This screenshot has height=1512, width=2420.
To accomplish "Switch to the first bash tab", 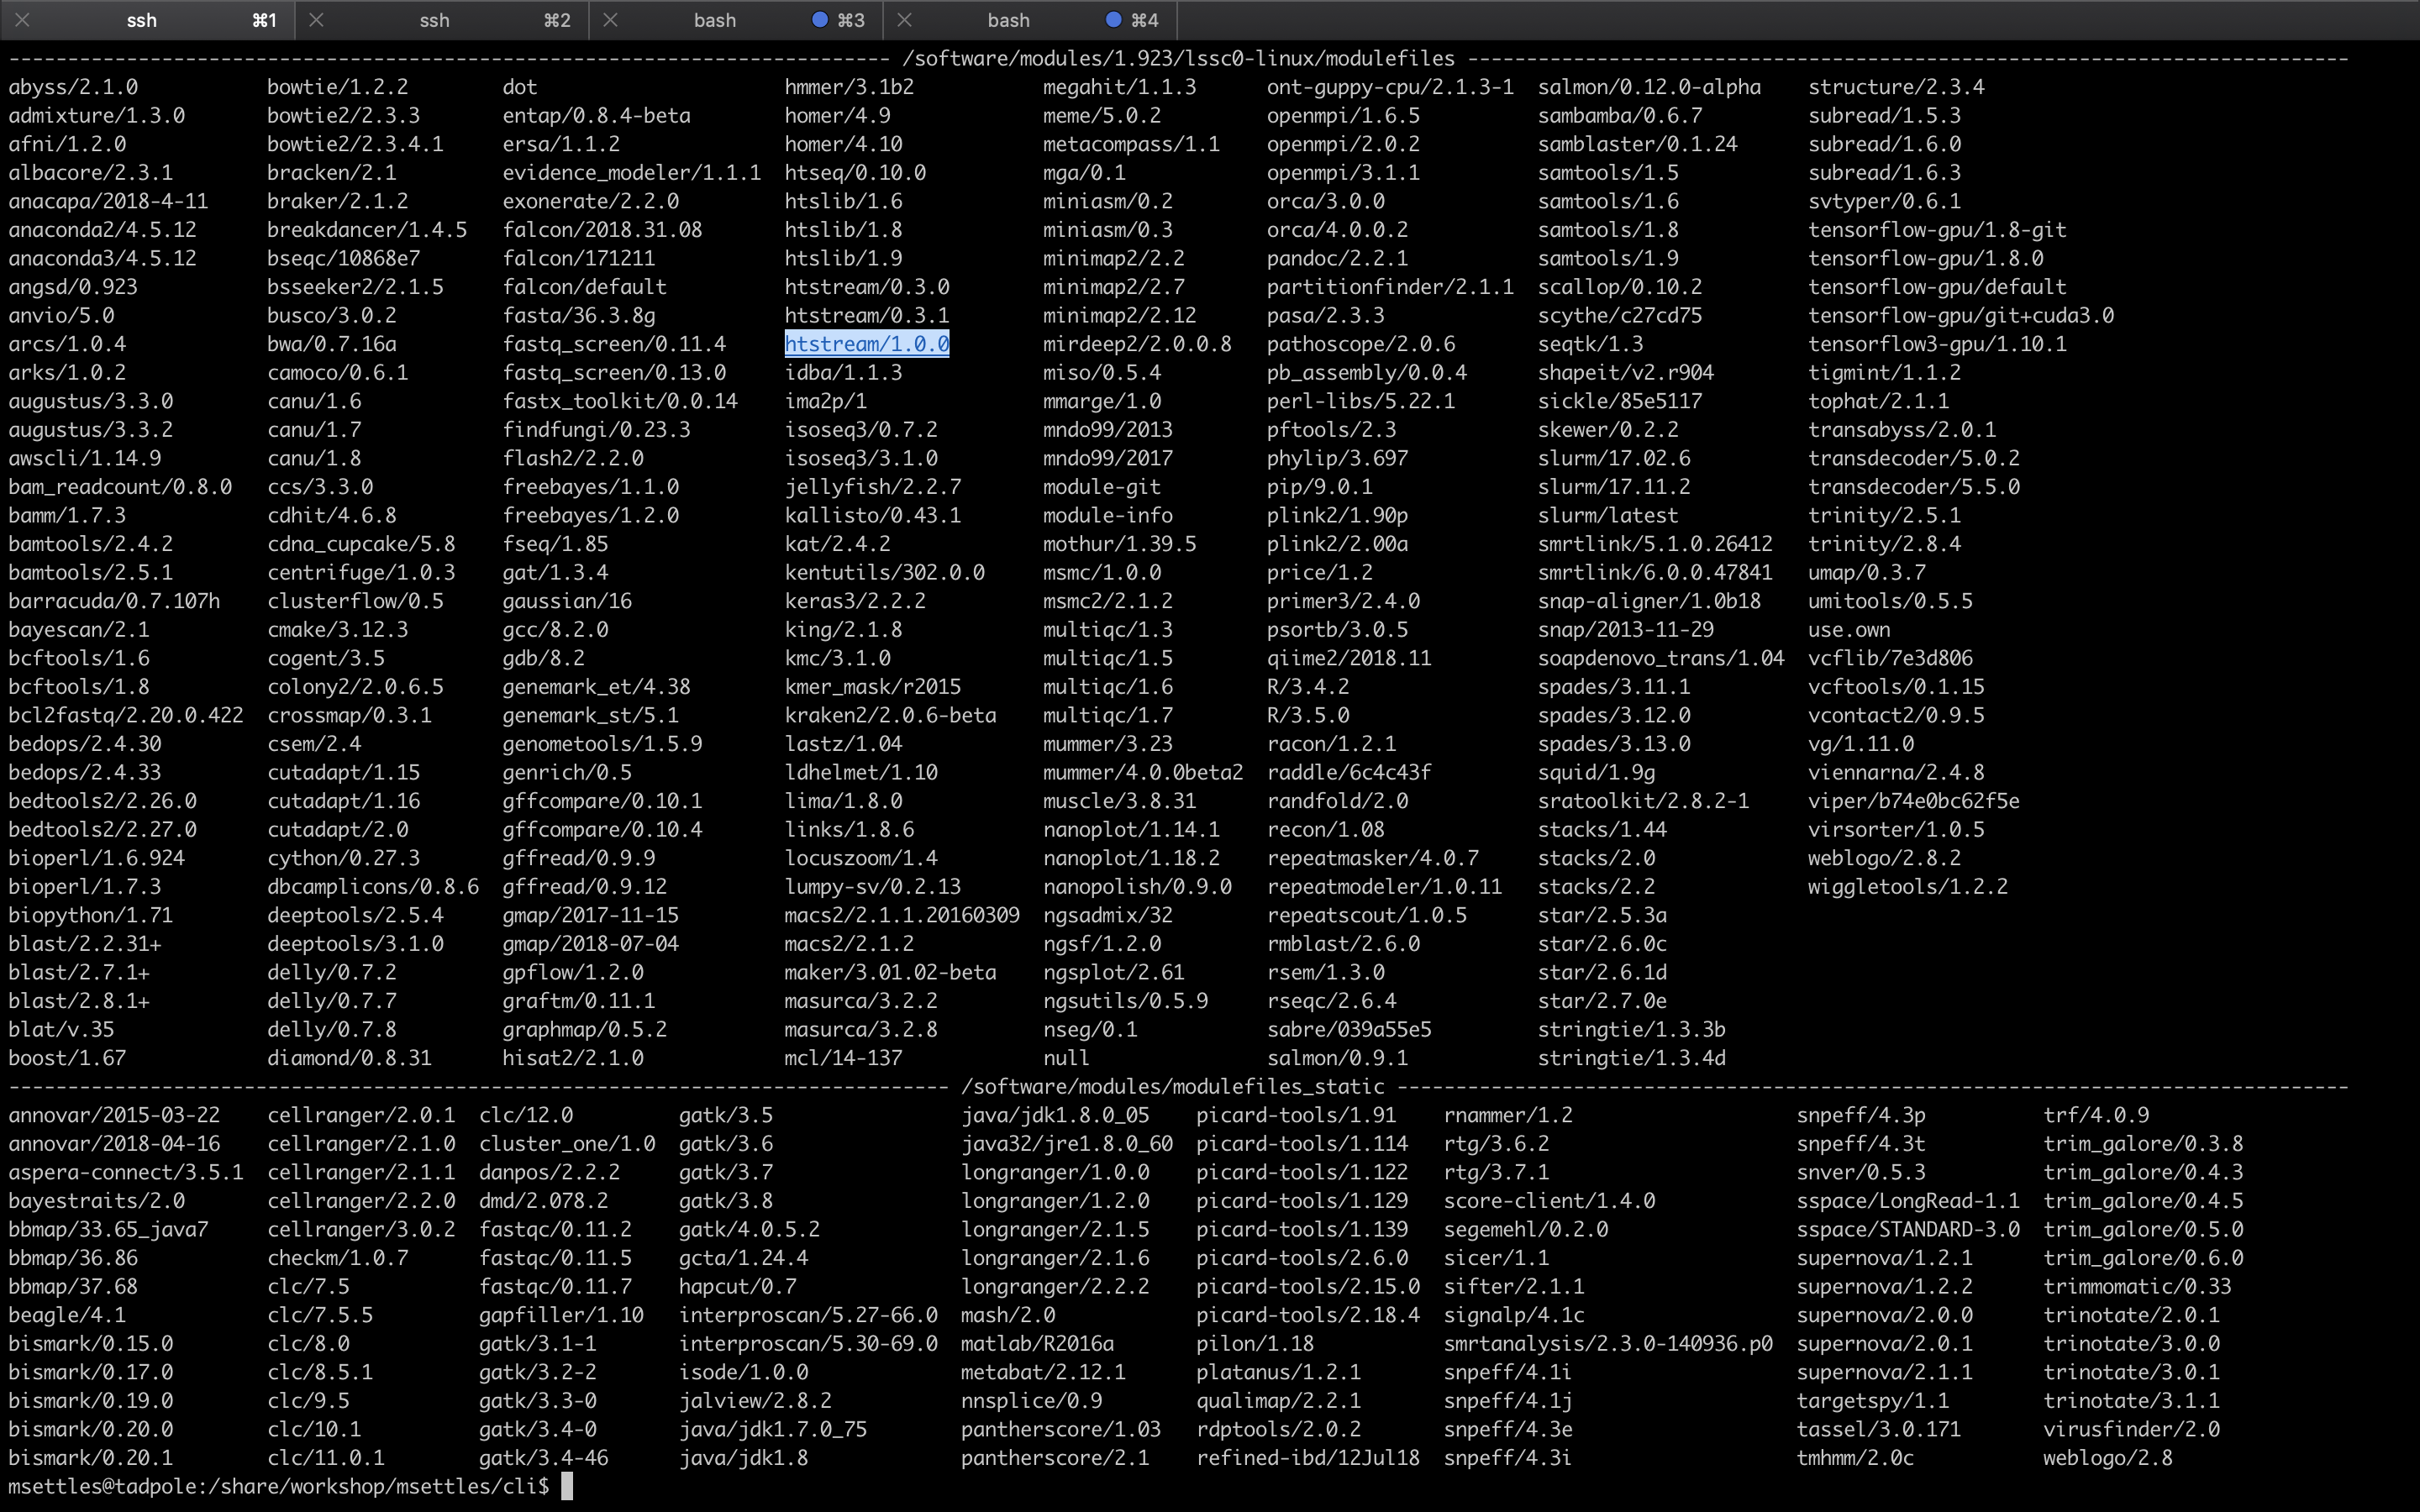I will tap(714, 20).
